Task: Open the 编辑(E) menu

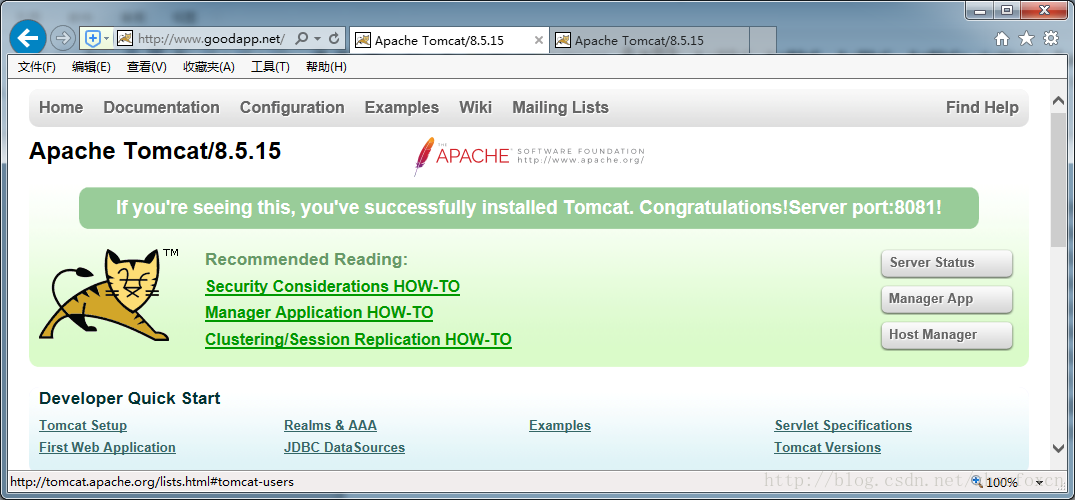Action: click(x=91, y=67)
